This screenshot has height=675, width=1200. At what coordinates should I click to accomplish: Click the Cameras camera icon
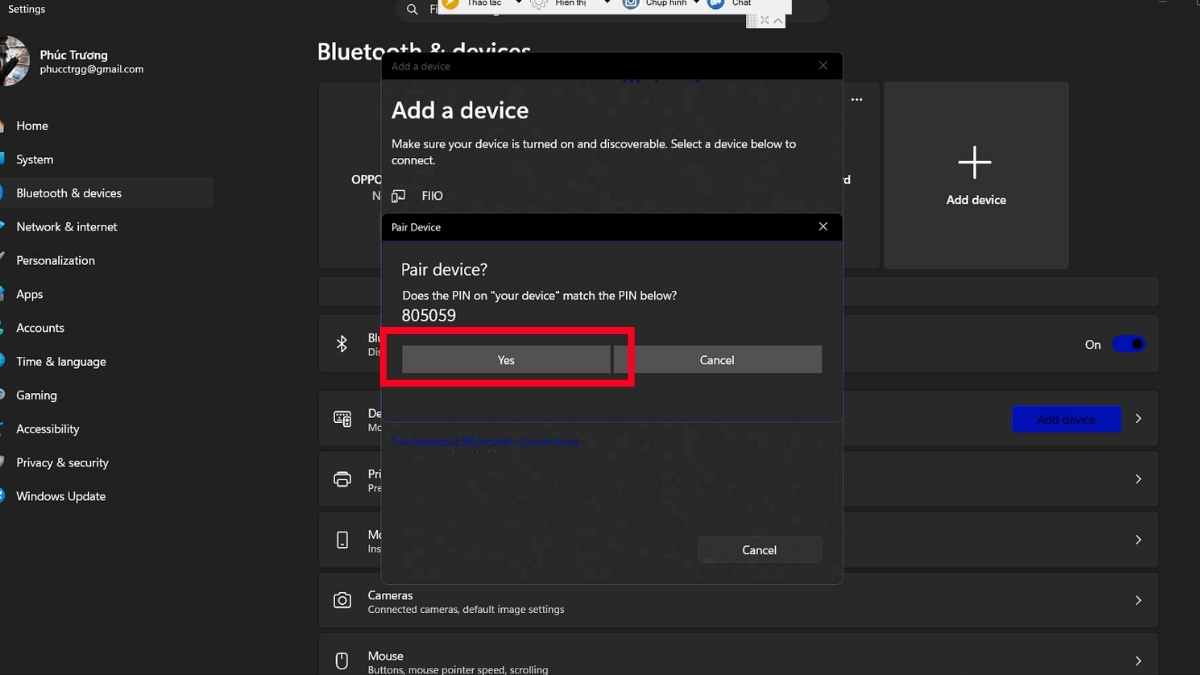(x=342, y=601)
